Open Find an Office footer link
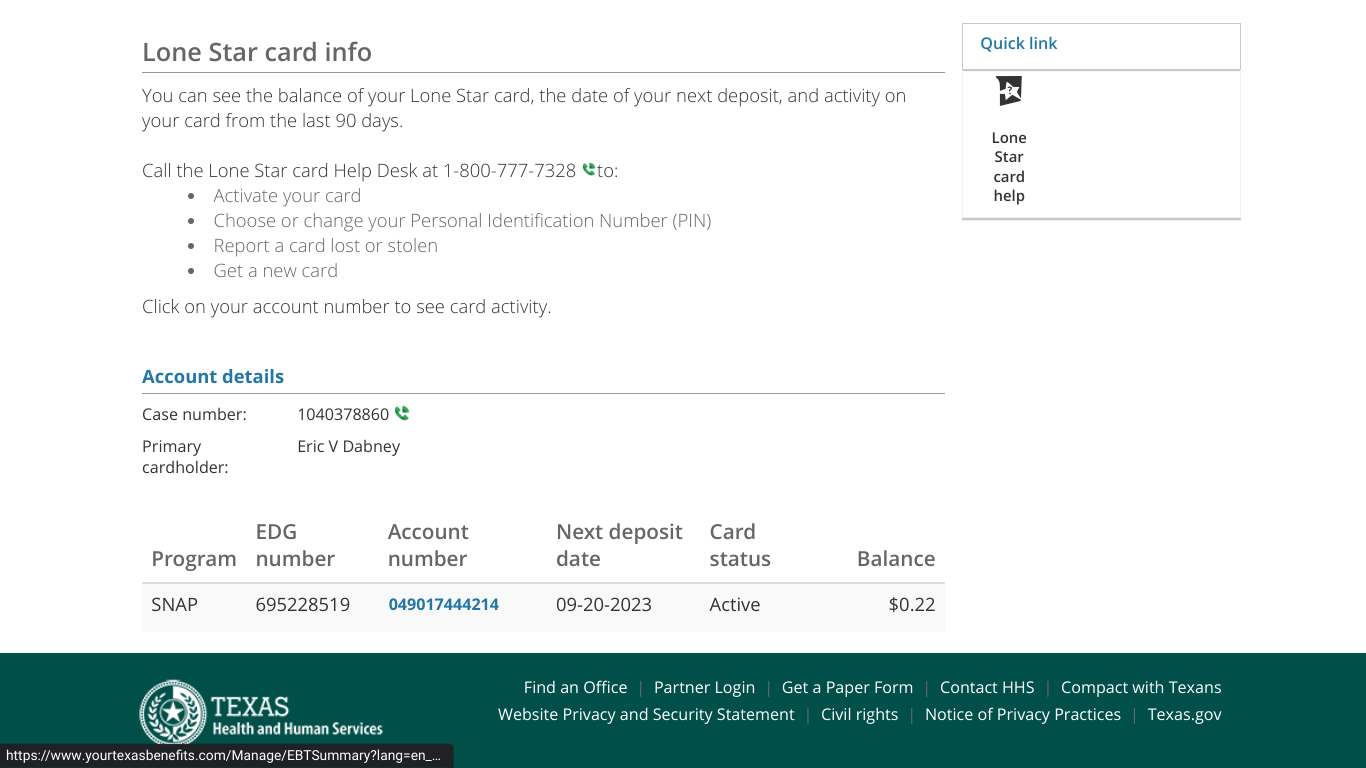 coord(576,687)
